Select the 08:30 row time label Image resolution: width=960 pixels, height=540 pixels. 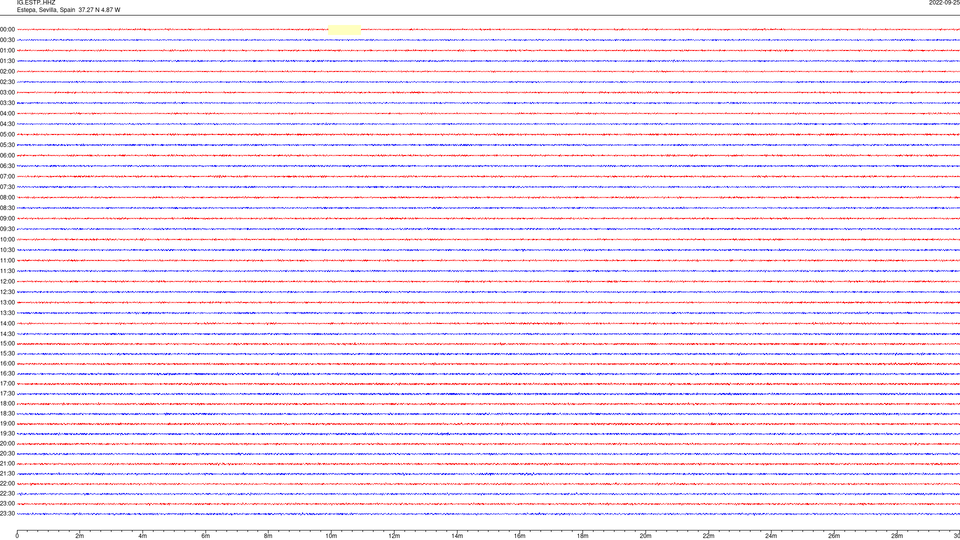7,208
